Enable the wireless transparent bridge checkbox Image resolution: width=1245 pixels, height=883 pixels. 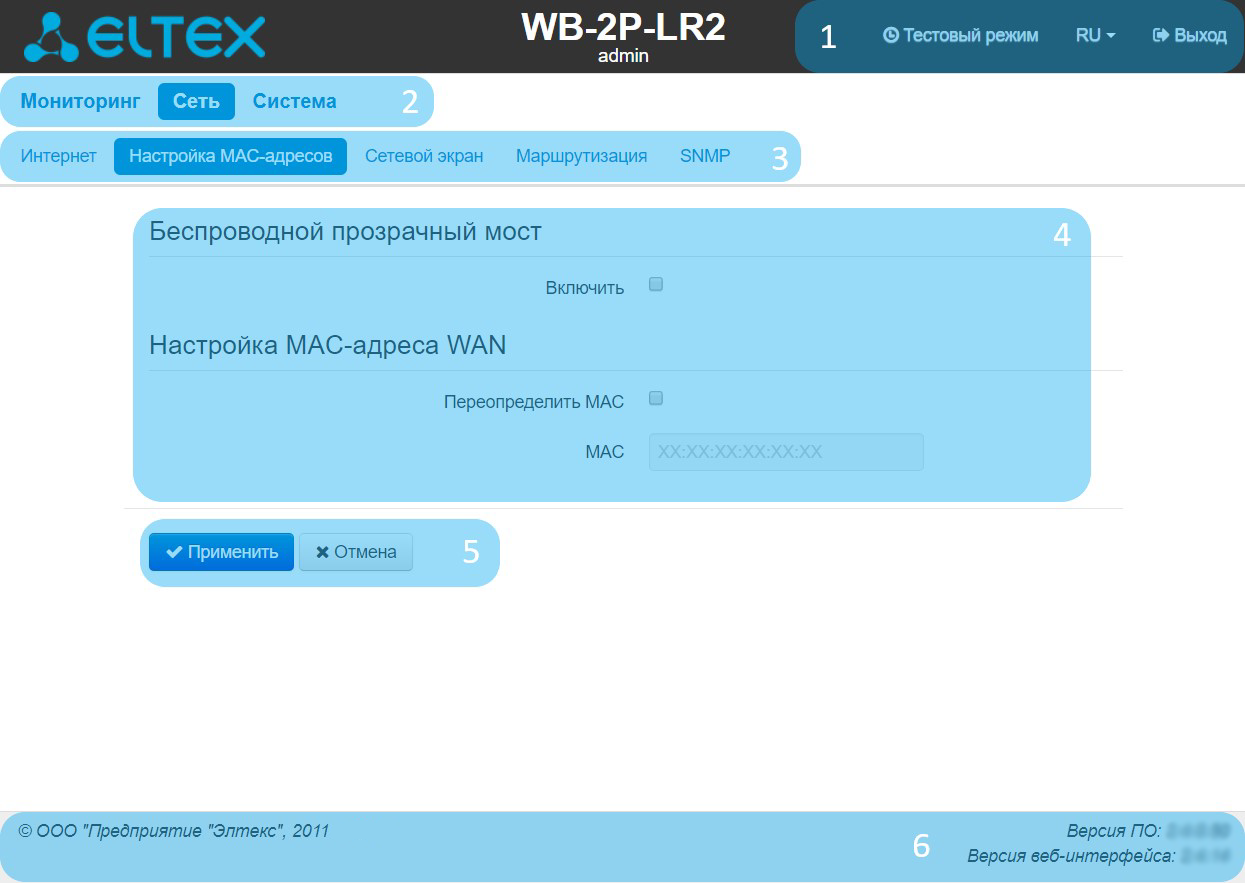pyautogui.click(x=656, y=285)
